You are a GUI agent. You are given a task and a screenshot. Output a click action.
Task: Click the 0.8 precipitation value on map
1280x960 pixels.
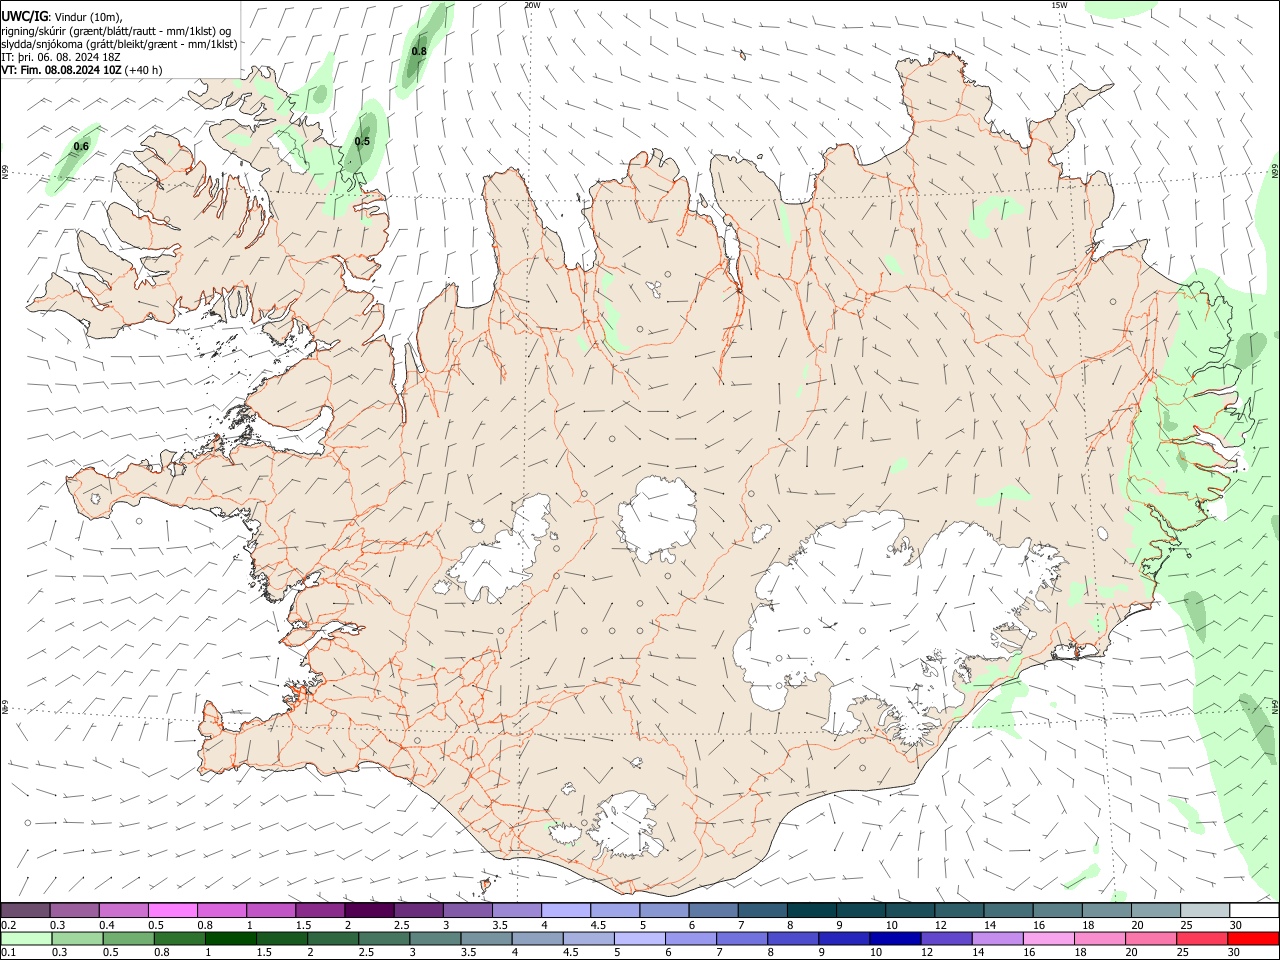point(419,51)
